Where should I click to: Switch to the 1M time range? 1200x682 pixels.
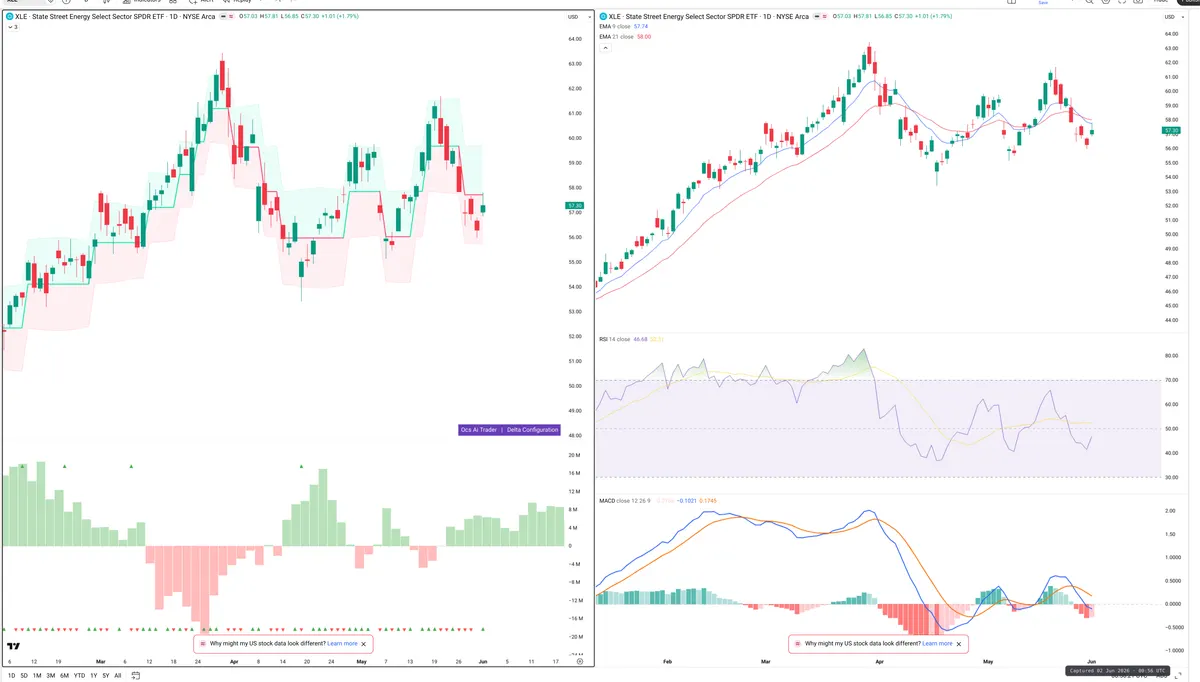pos(37,675)
